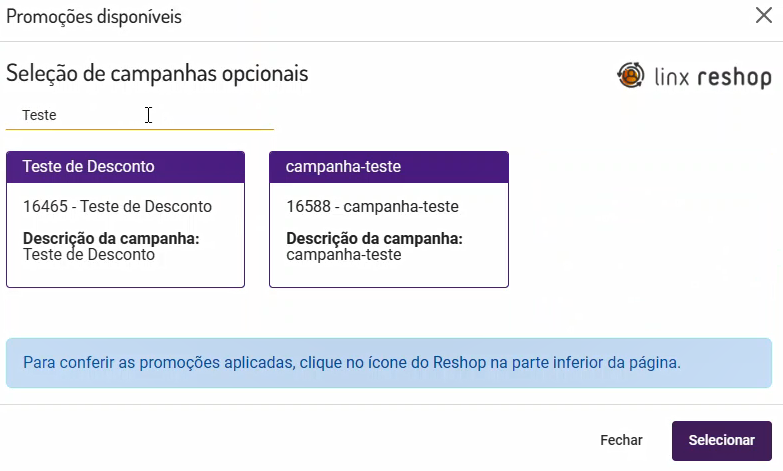
Task: Close the Promoções disponíveis dialog with X
Action: pos(764,15)
